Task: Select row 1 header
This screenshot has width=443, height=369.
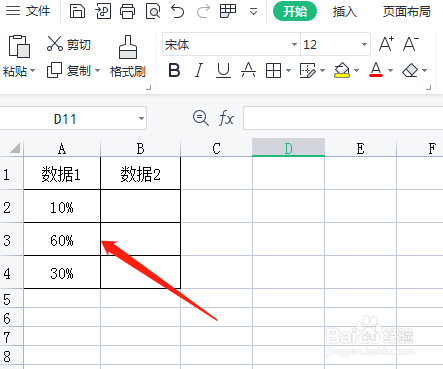Action: click(x=11, y=174)
